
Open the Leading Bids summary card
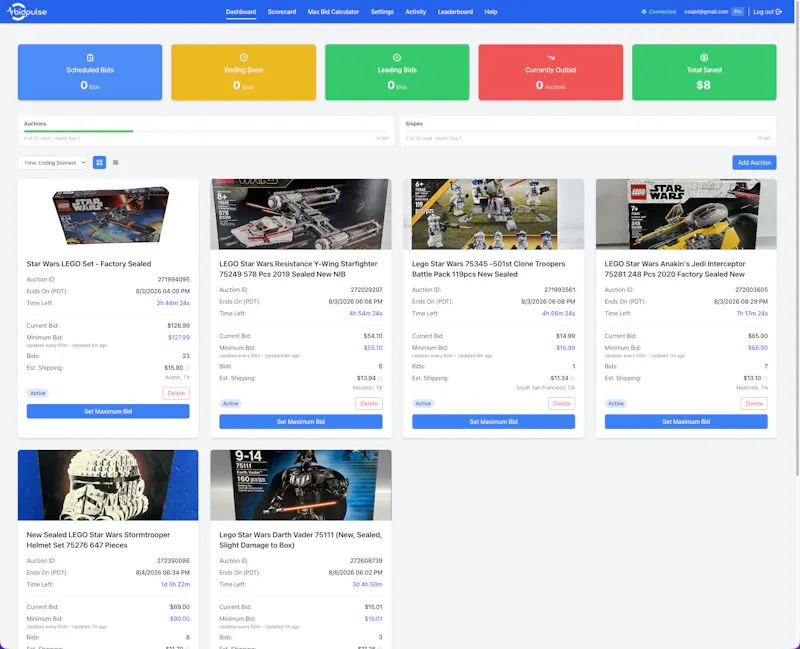tap(397, 72)
